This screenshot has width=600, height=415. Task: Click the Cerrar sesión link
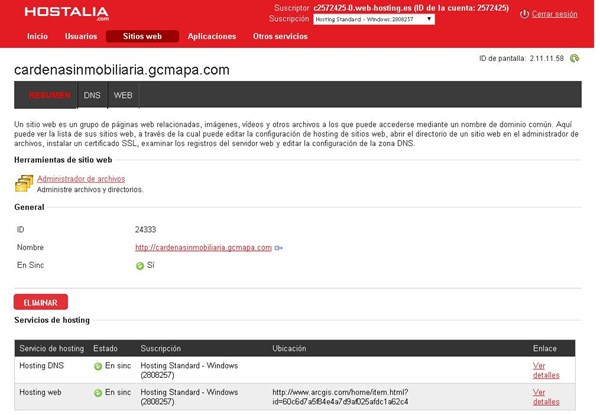(x=554, y=14)
